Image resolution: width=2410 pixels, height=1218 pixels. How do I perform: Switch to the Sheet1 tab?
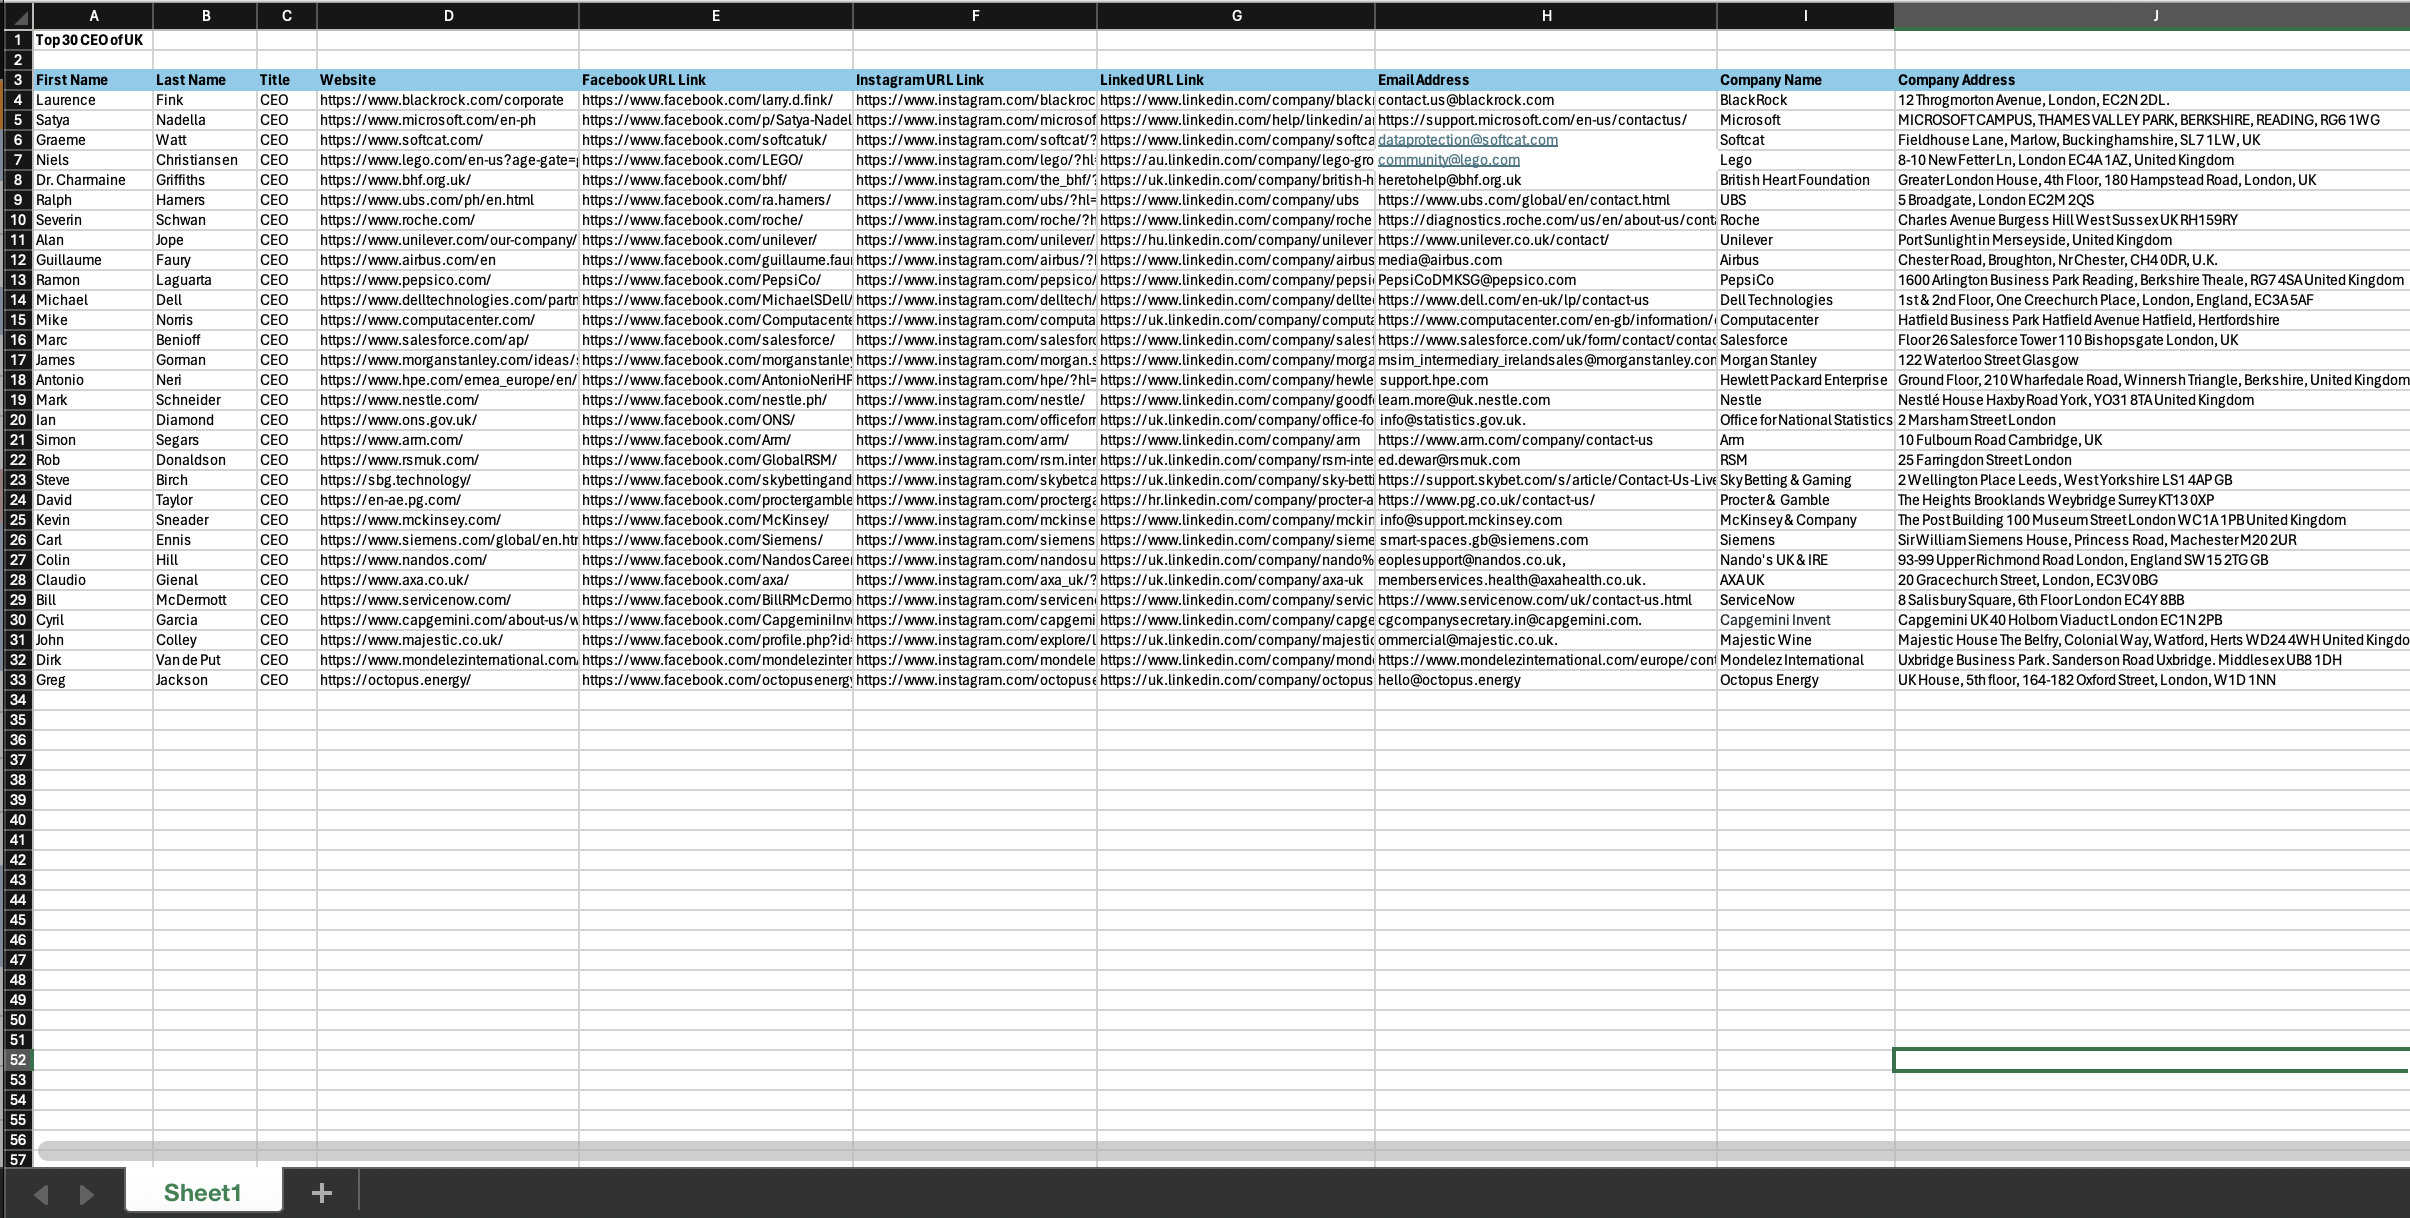tap(203, 1192)
